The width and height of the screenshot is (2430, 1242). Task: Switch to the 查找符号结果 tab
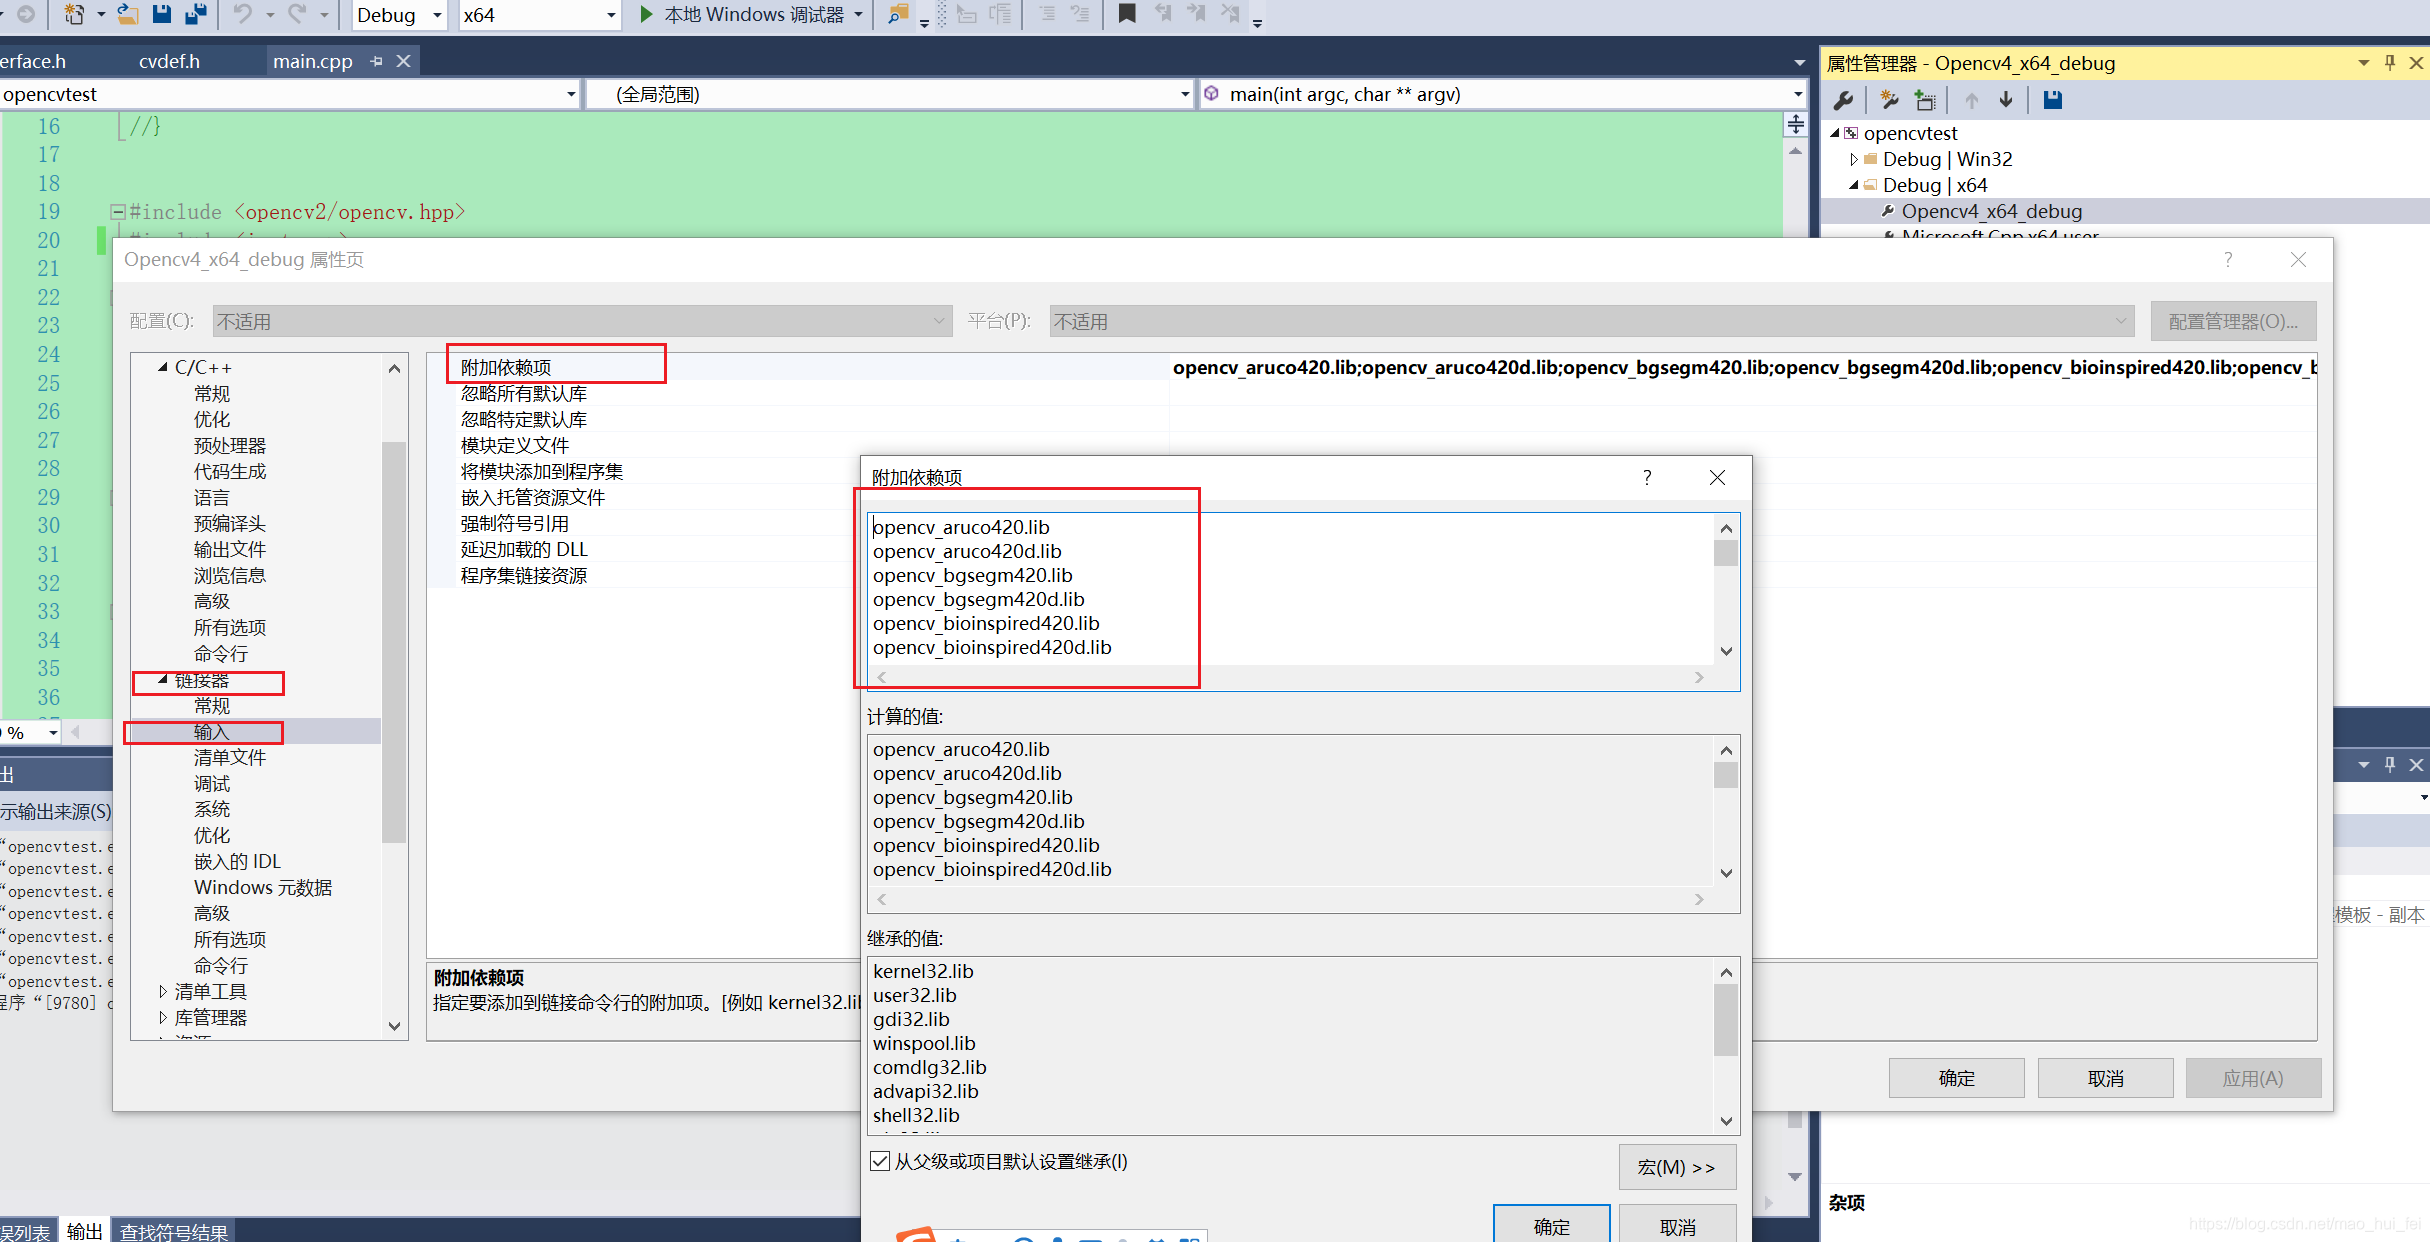174,1231
